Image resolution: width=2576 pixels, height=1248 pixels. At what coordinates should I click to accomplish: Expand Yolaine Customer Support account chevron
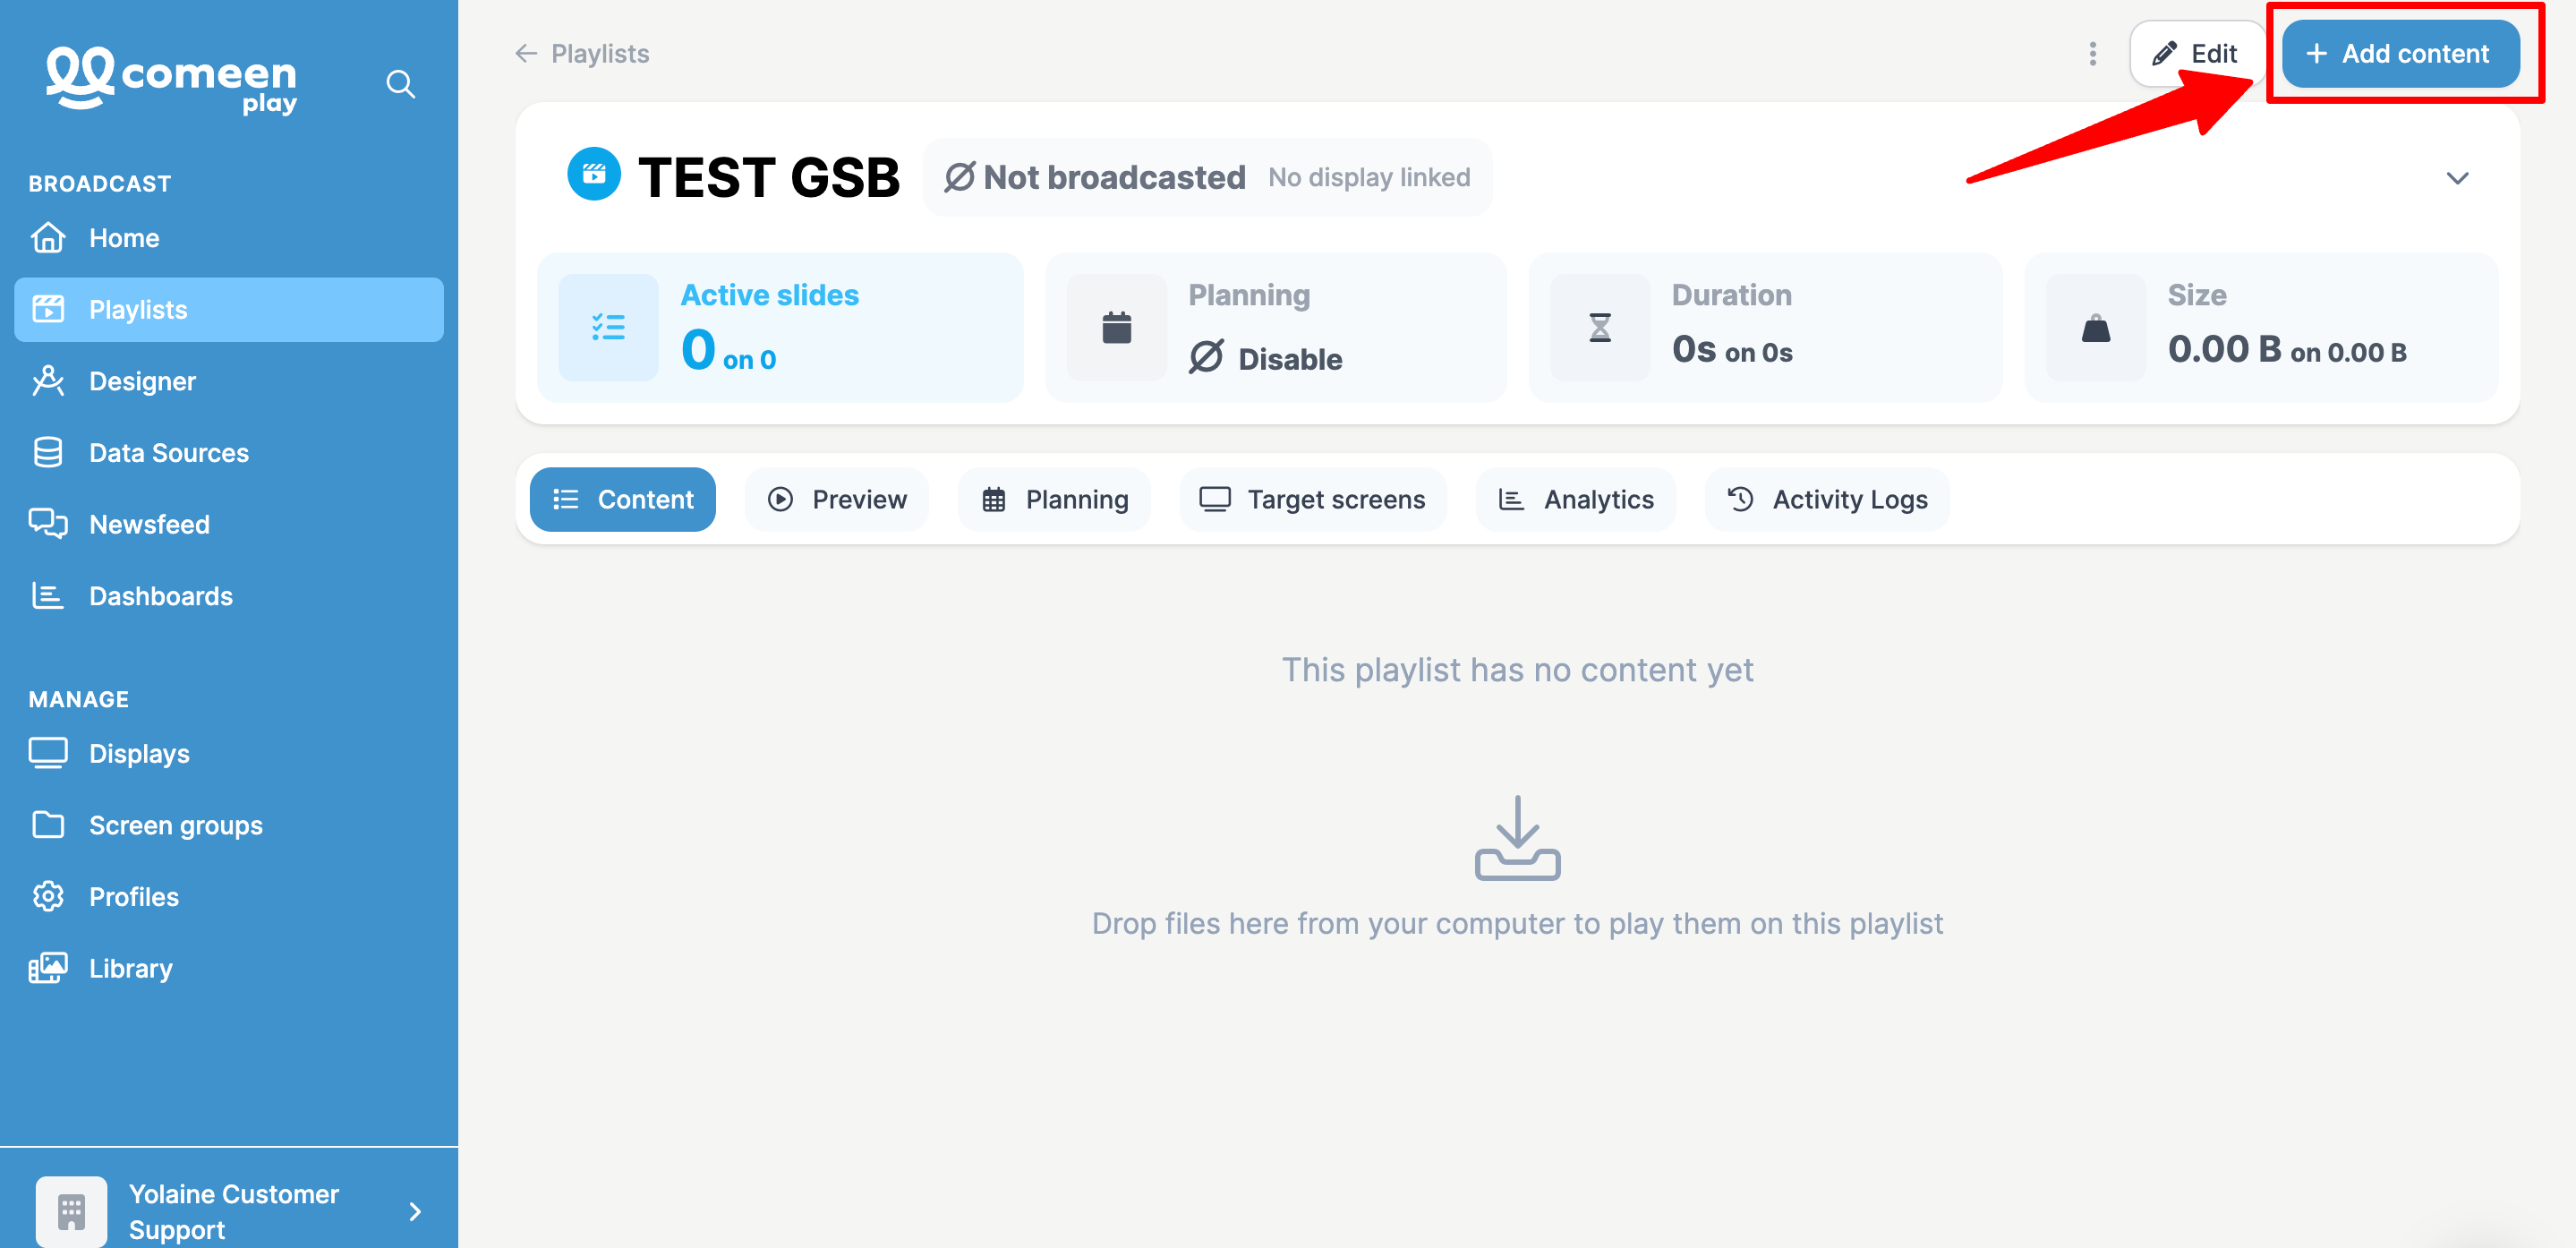click(415, 1211)
